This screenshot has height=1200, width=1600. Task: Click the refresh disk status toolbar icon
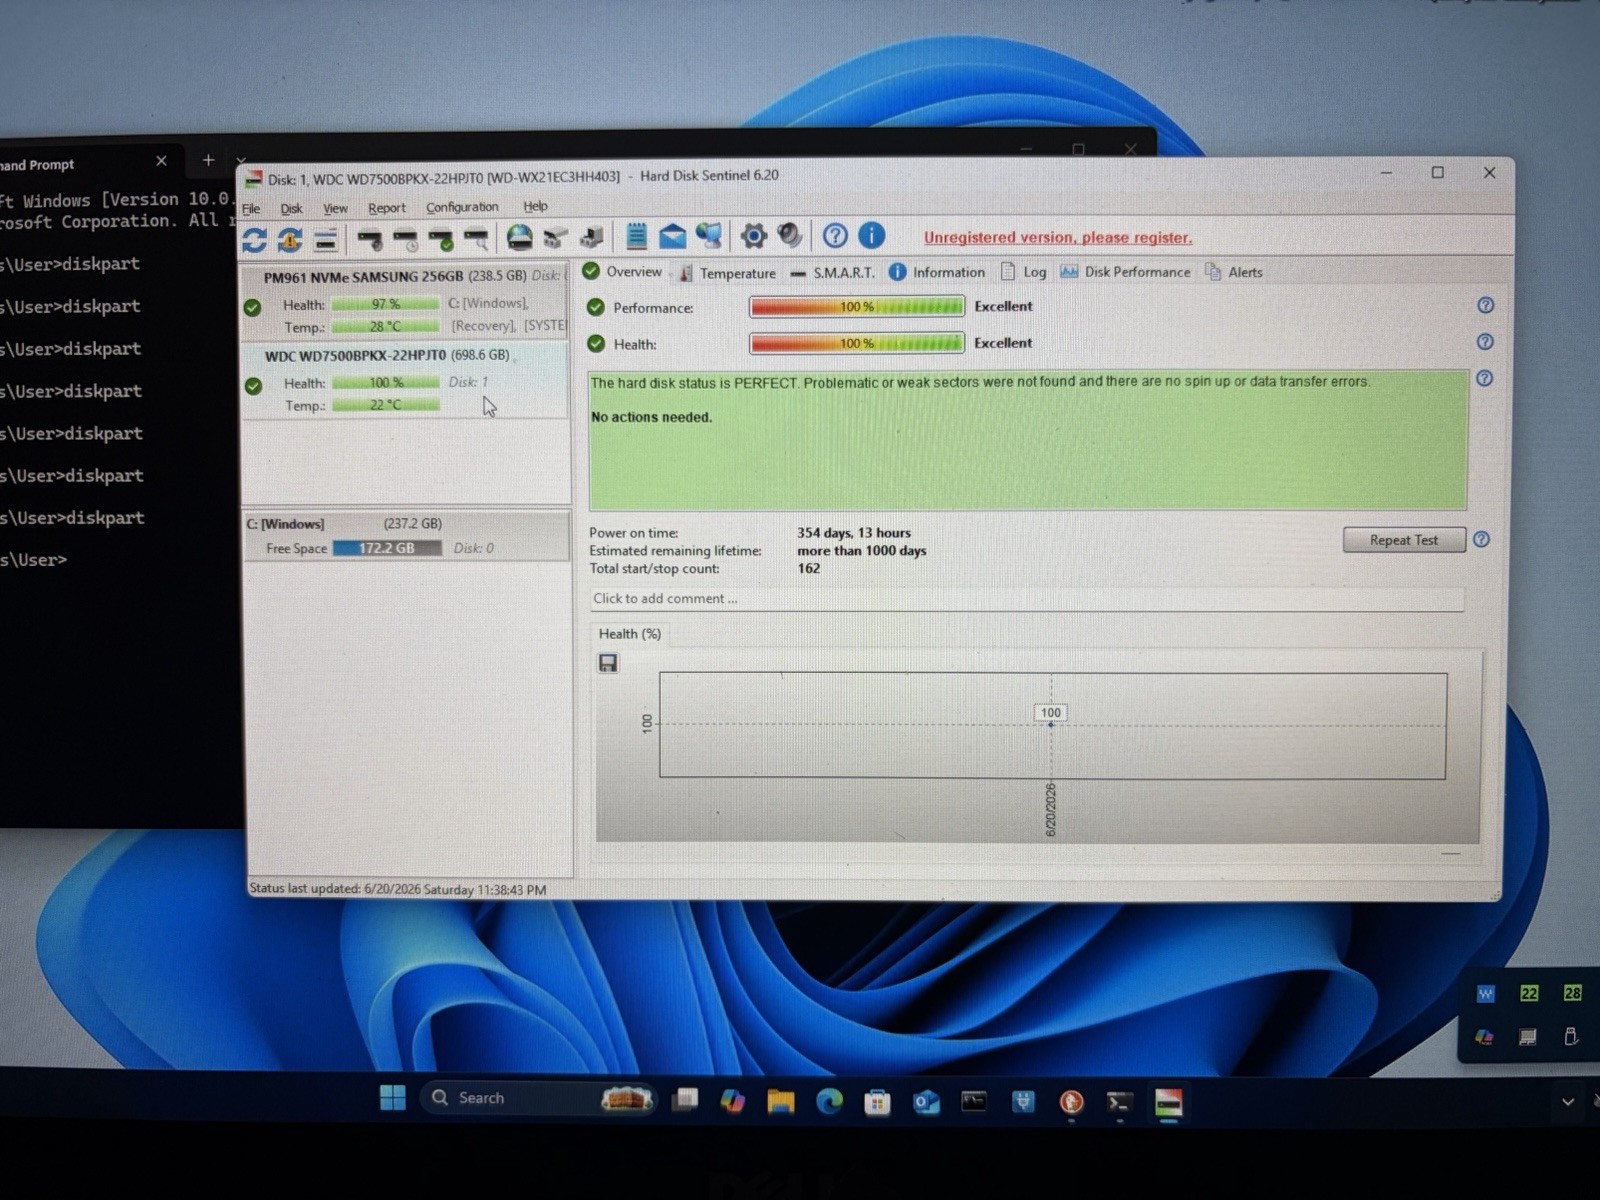point(254,239)
